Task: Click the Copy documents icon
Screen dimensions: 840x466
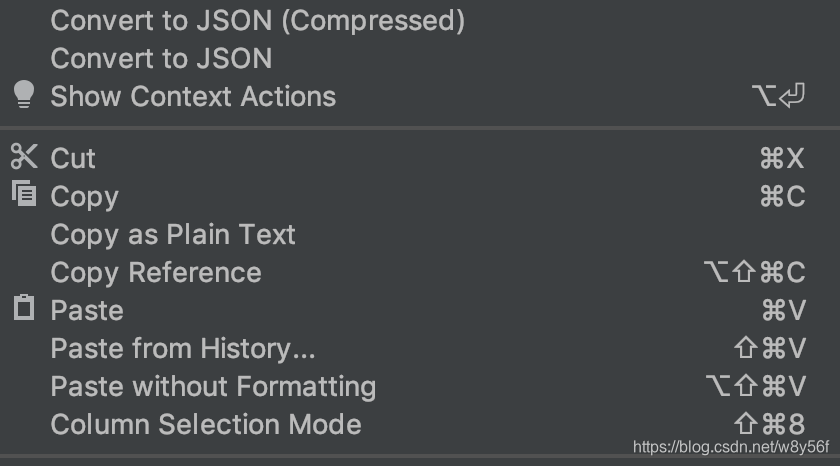Action: pos(23,194)
